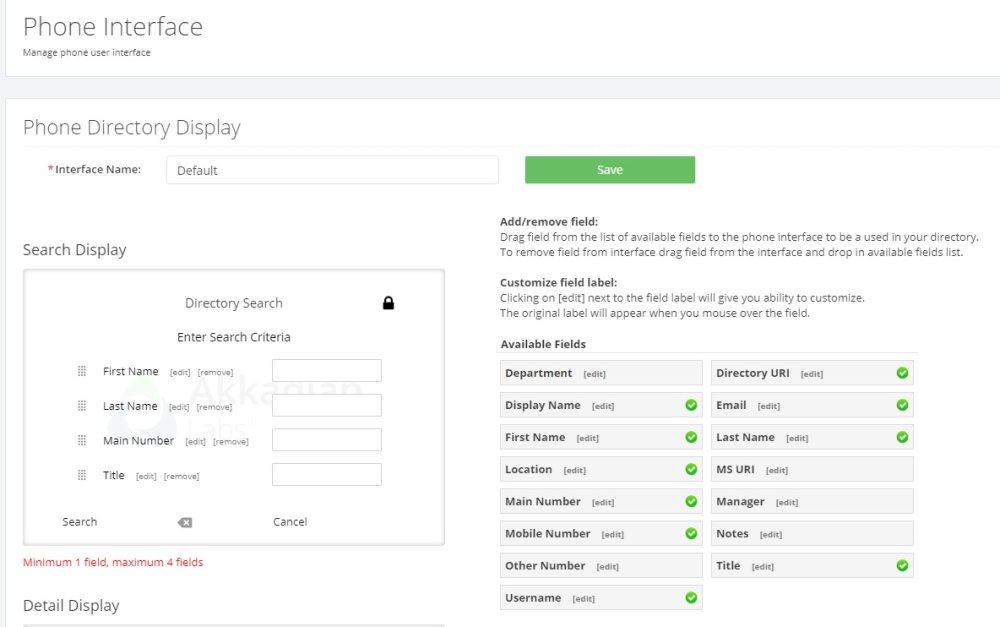Click the Main Number search input box

pos(327,439)
